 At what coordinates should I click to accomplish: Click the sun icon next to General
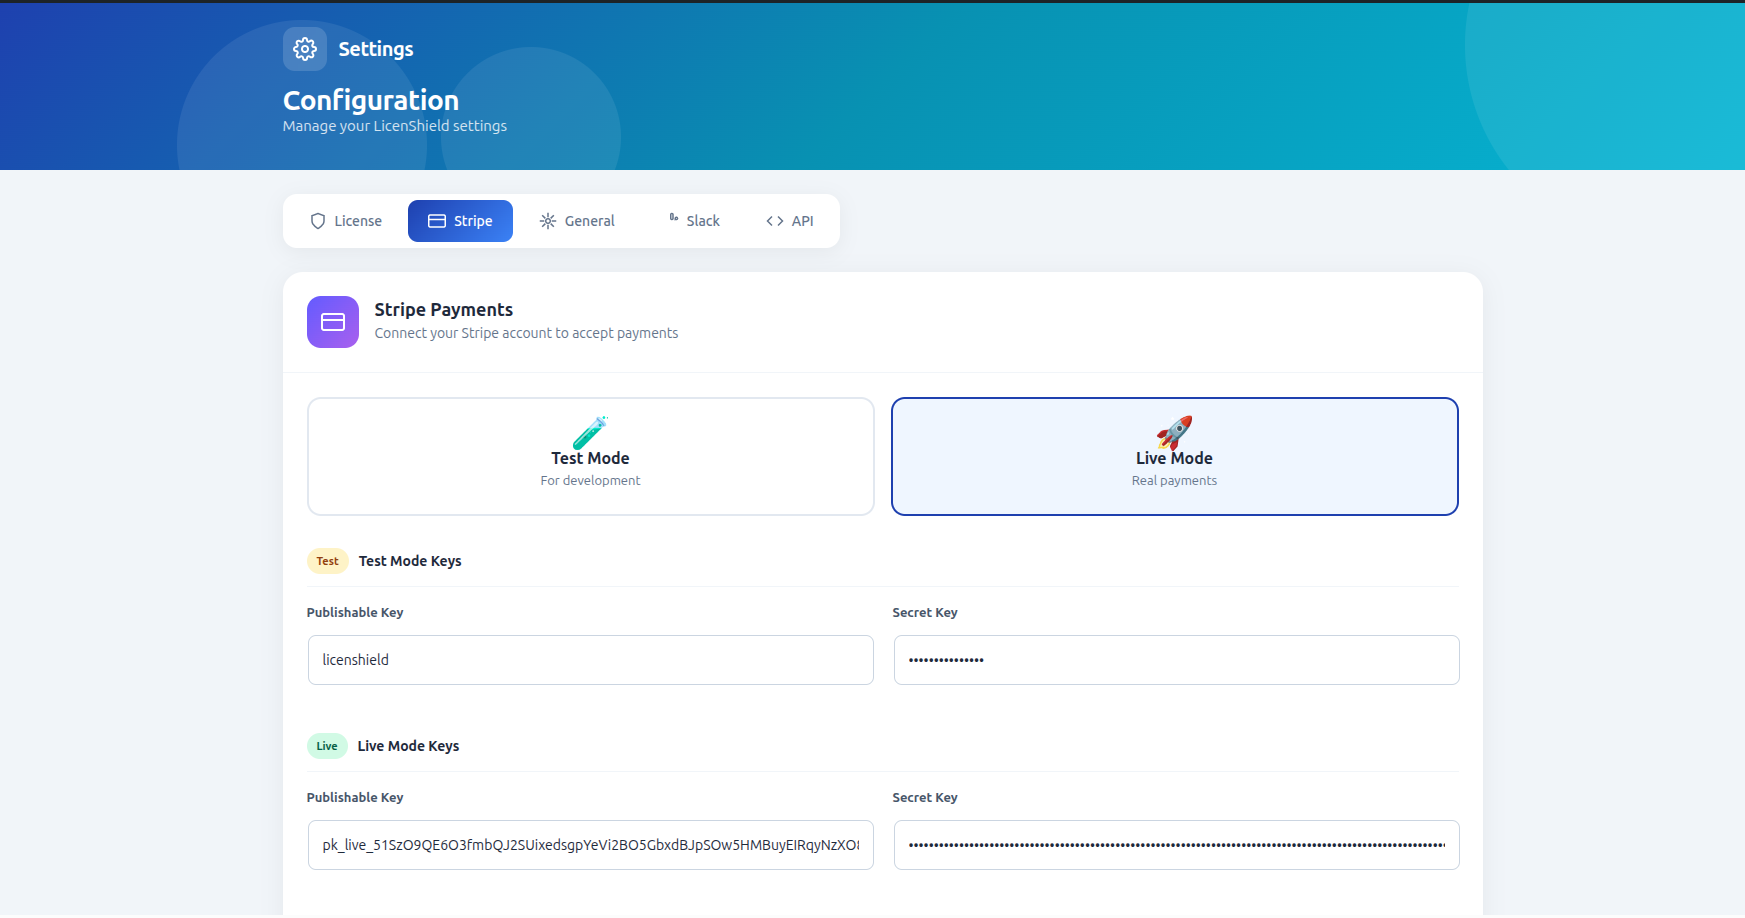pos(548,220)
